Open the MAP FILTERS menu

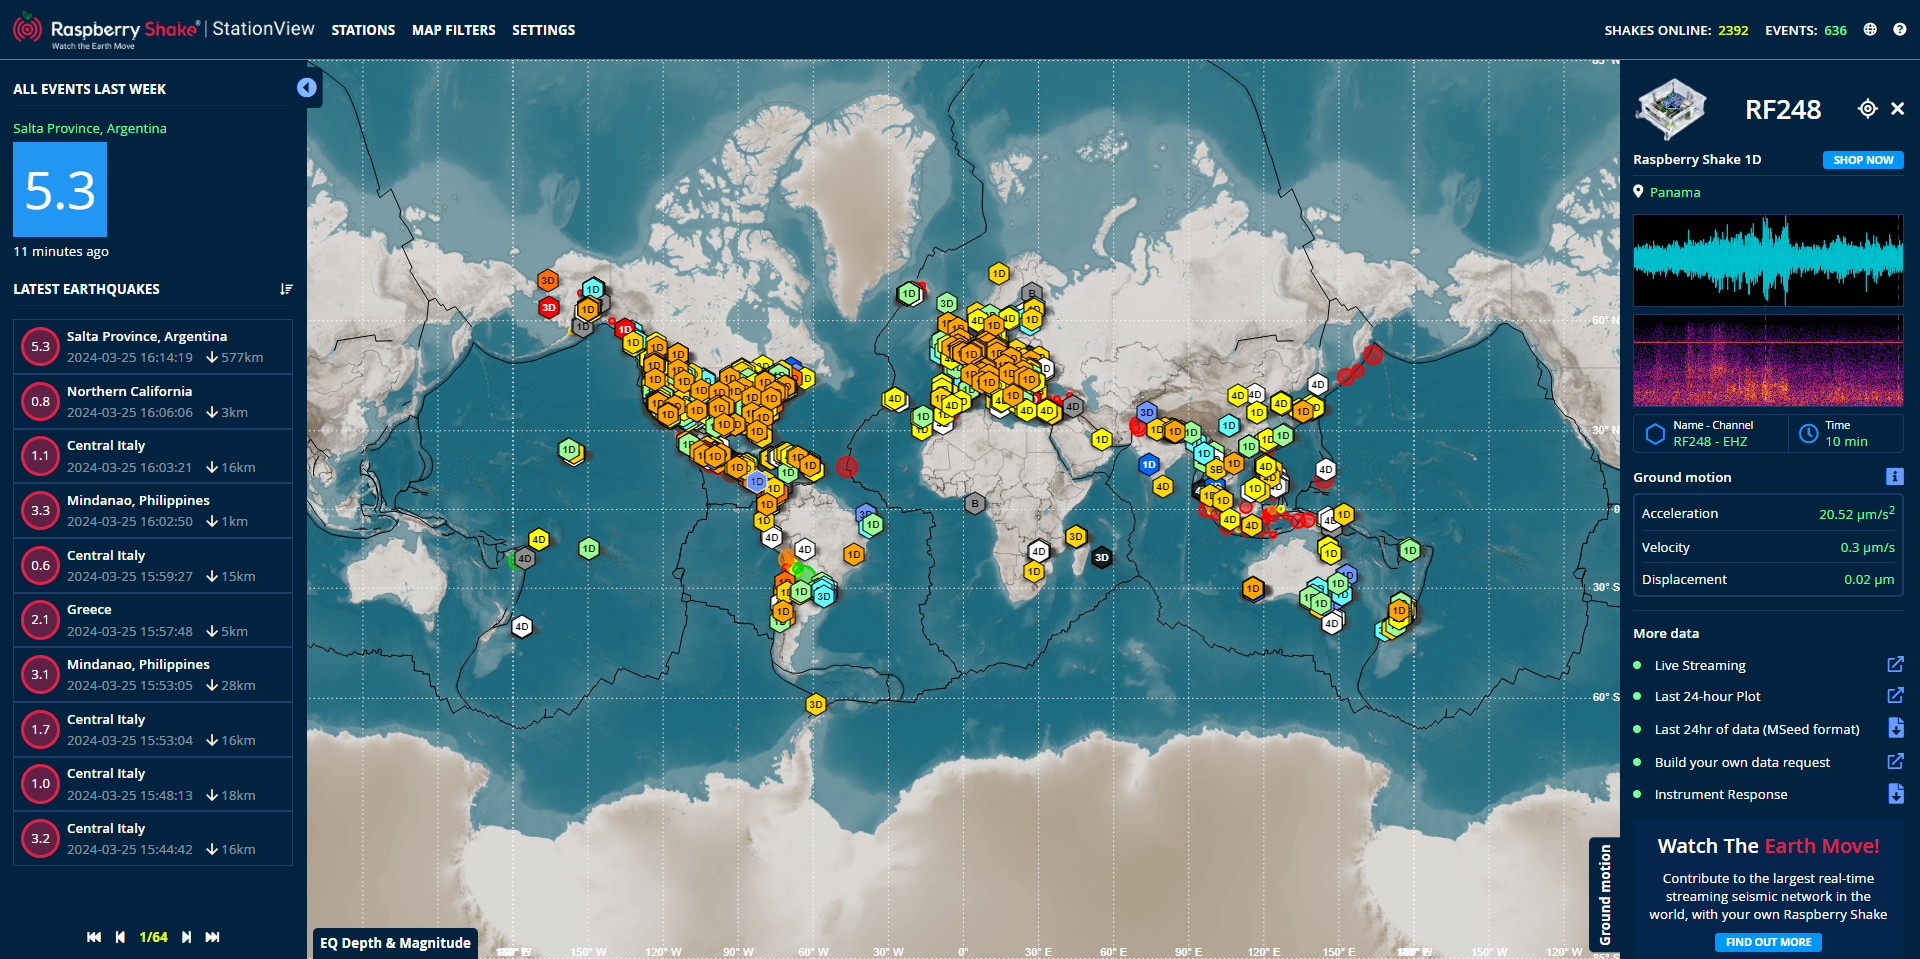tap(454, 30)
